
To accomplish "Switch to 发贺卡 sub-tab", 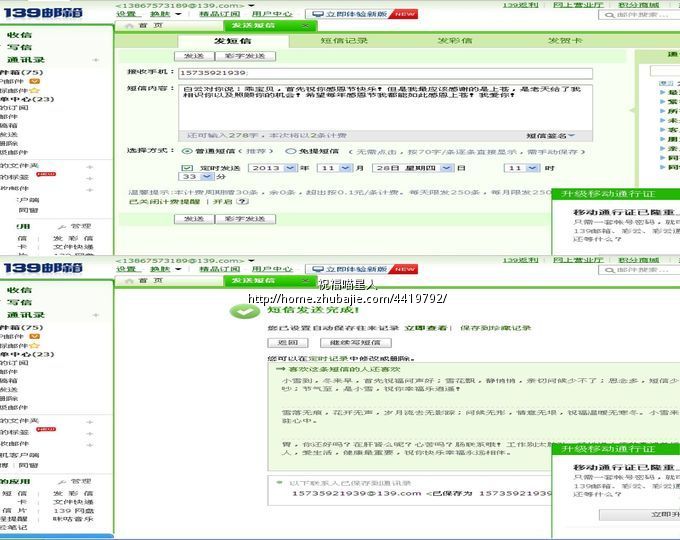I will 565,40.
